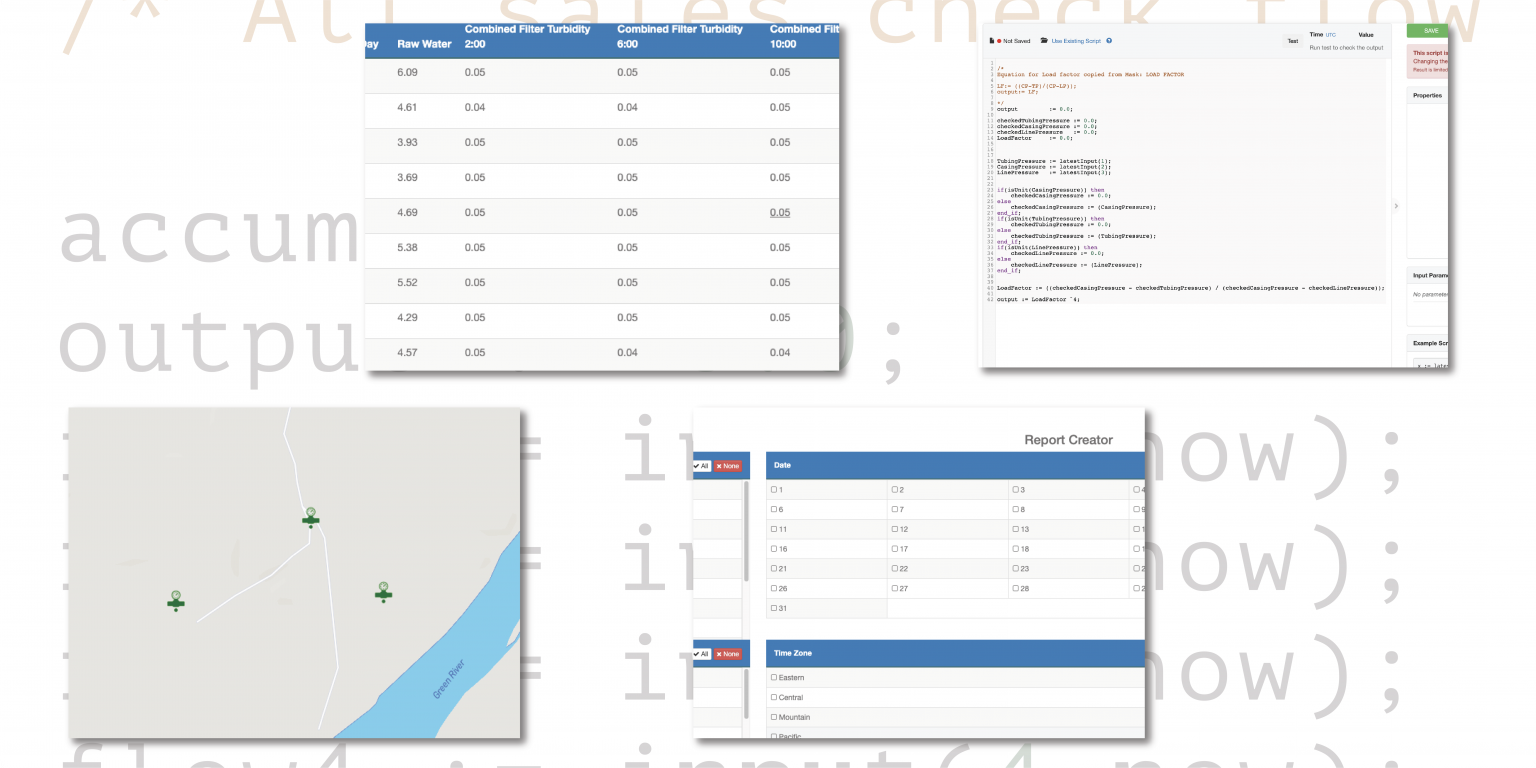The image size is (1536, 768).
Task: Switch to the Text tab
Action: (1293, 41)
